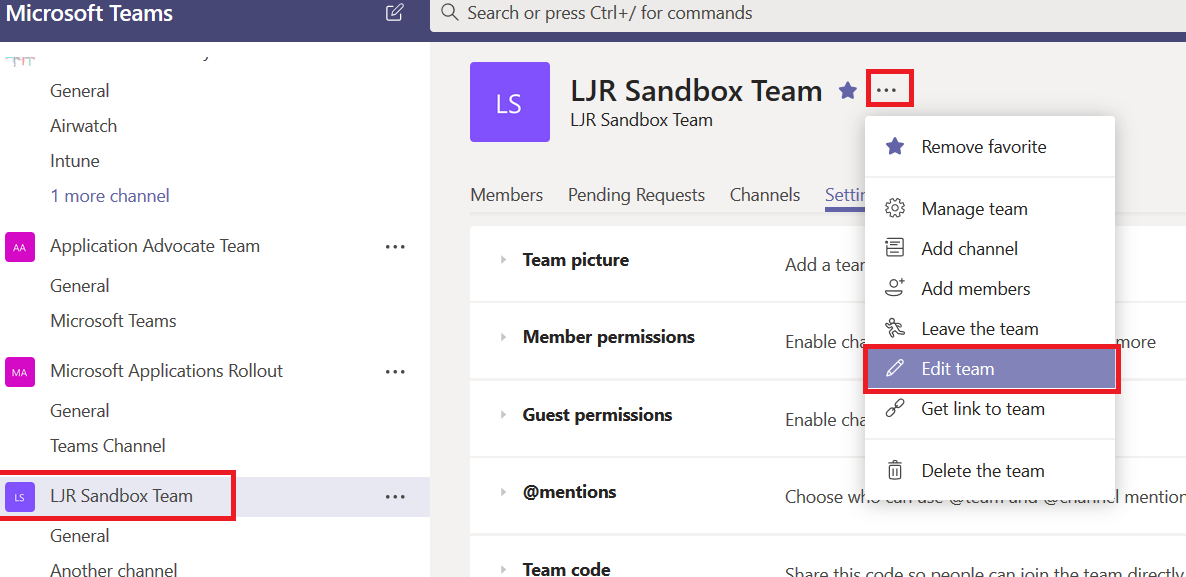Choose Leave the team

click(990, 328)
